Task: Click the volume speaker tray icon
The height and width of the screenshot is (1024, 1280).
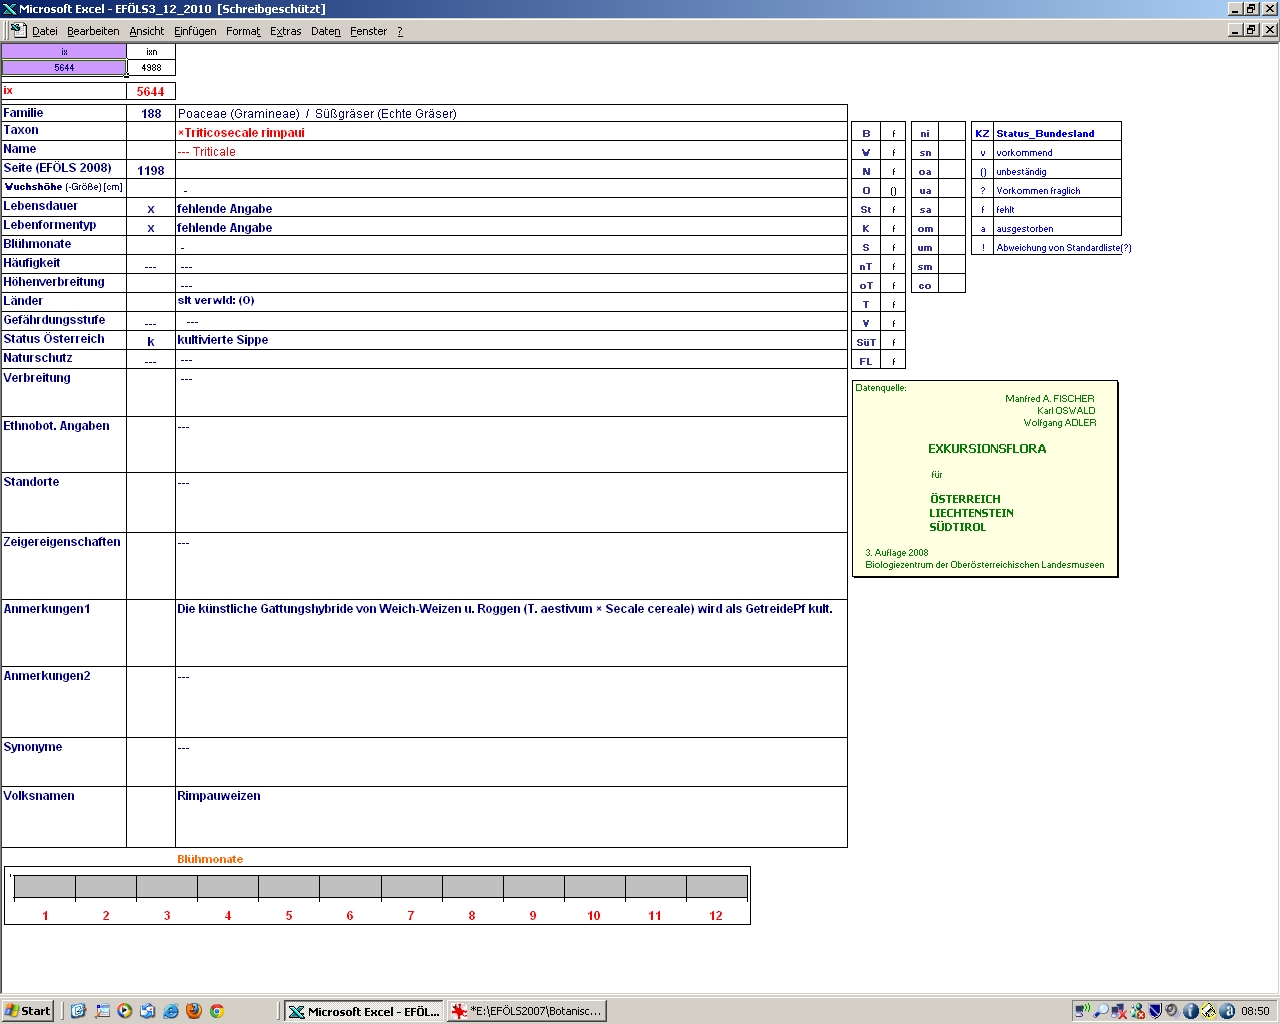Action: [1173, 1011]
